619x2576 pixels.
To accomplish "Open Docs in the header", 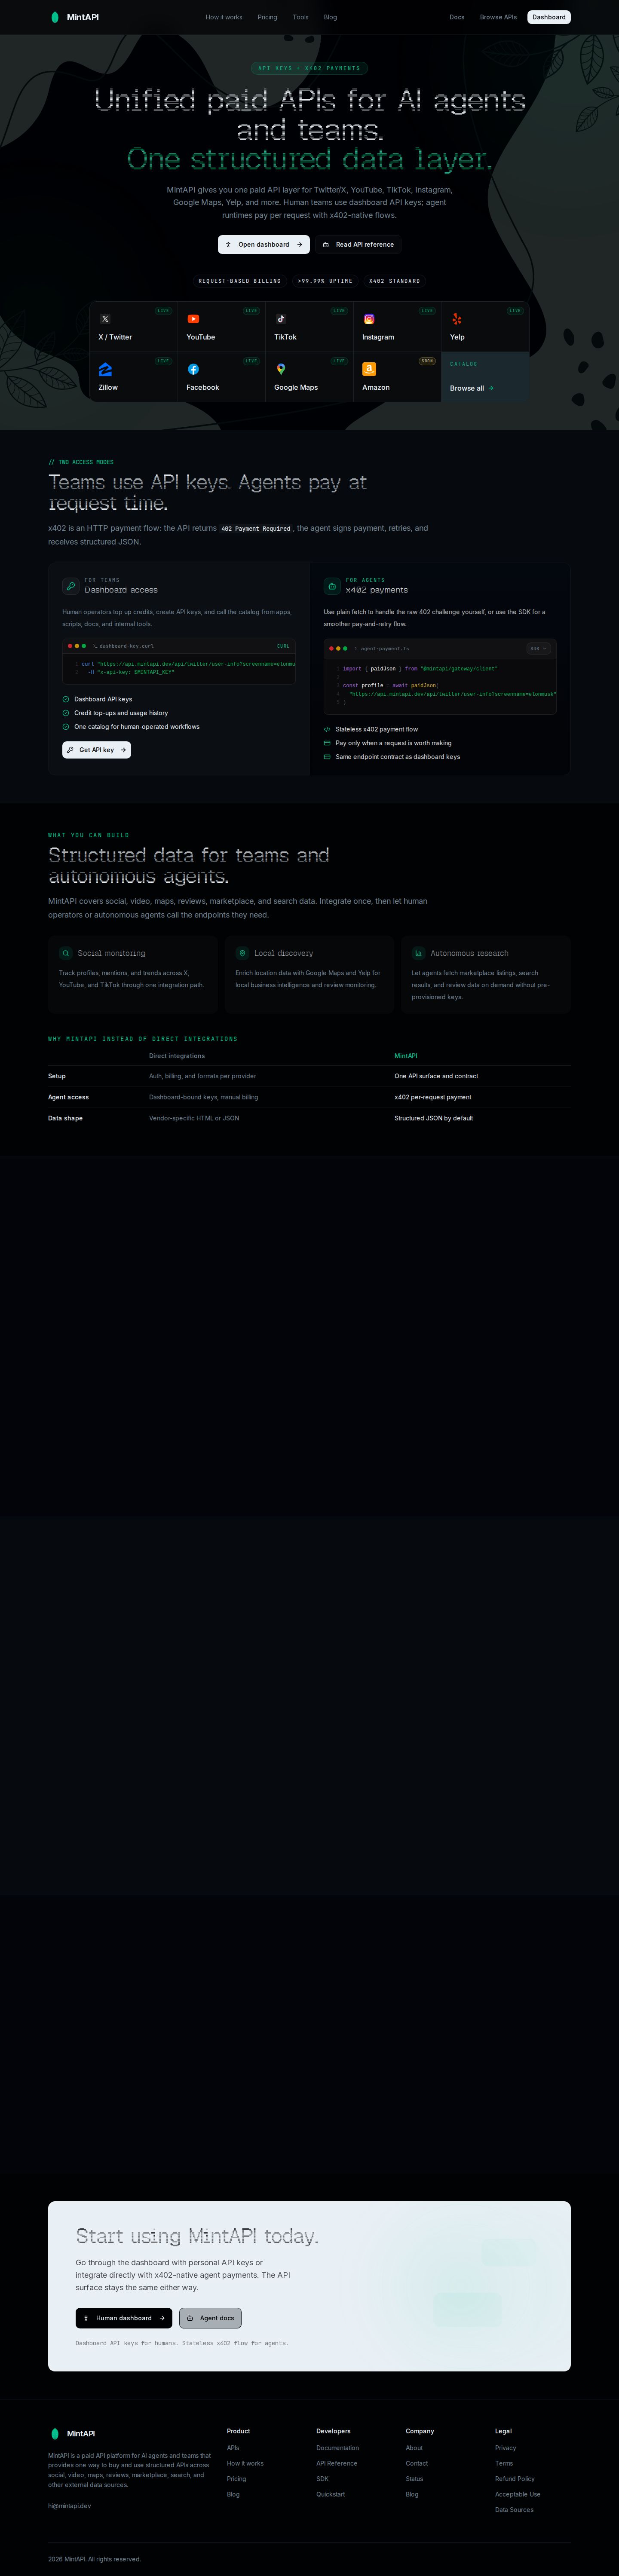I will 457,17.
